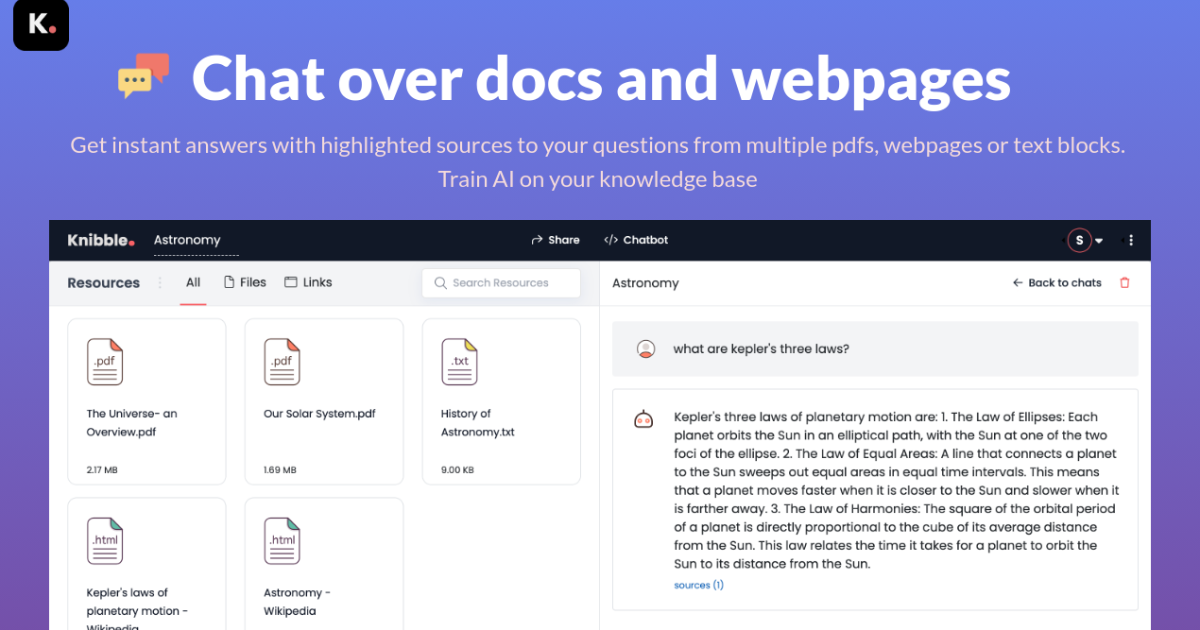This screenshot has width=1200, height=630.
Task: Click the Astronomy chat title
Action: (645, 283)
